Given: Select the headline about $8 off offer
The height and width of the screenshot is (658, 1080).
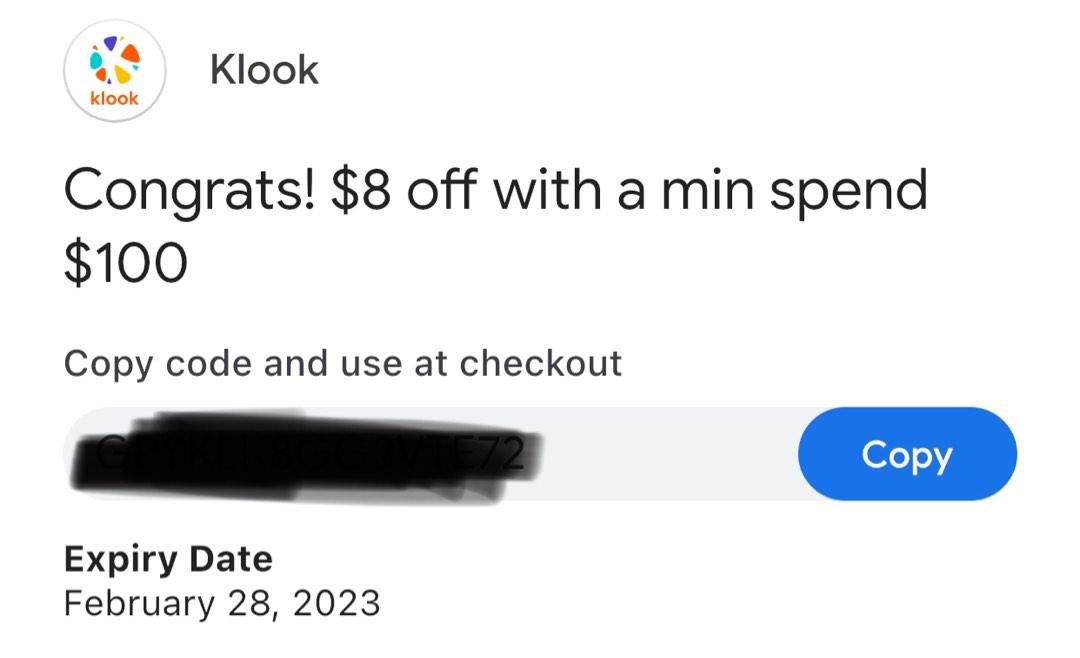Looking at the screenshot, I should pyautogui.click(x=496, y=190).
